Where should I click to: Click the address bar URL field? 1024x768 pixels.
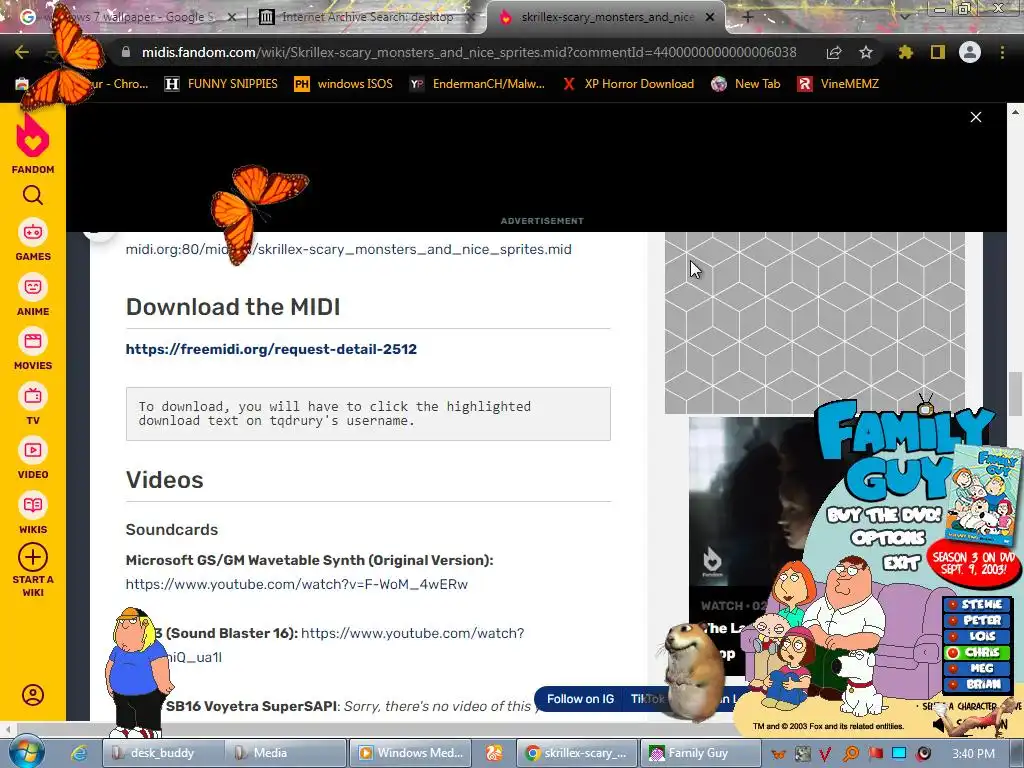tap(468, 52)
